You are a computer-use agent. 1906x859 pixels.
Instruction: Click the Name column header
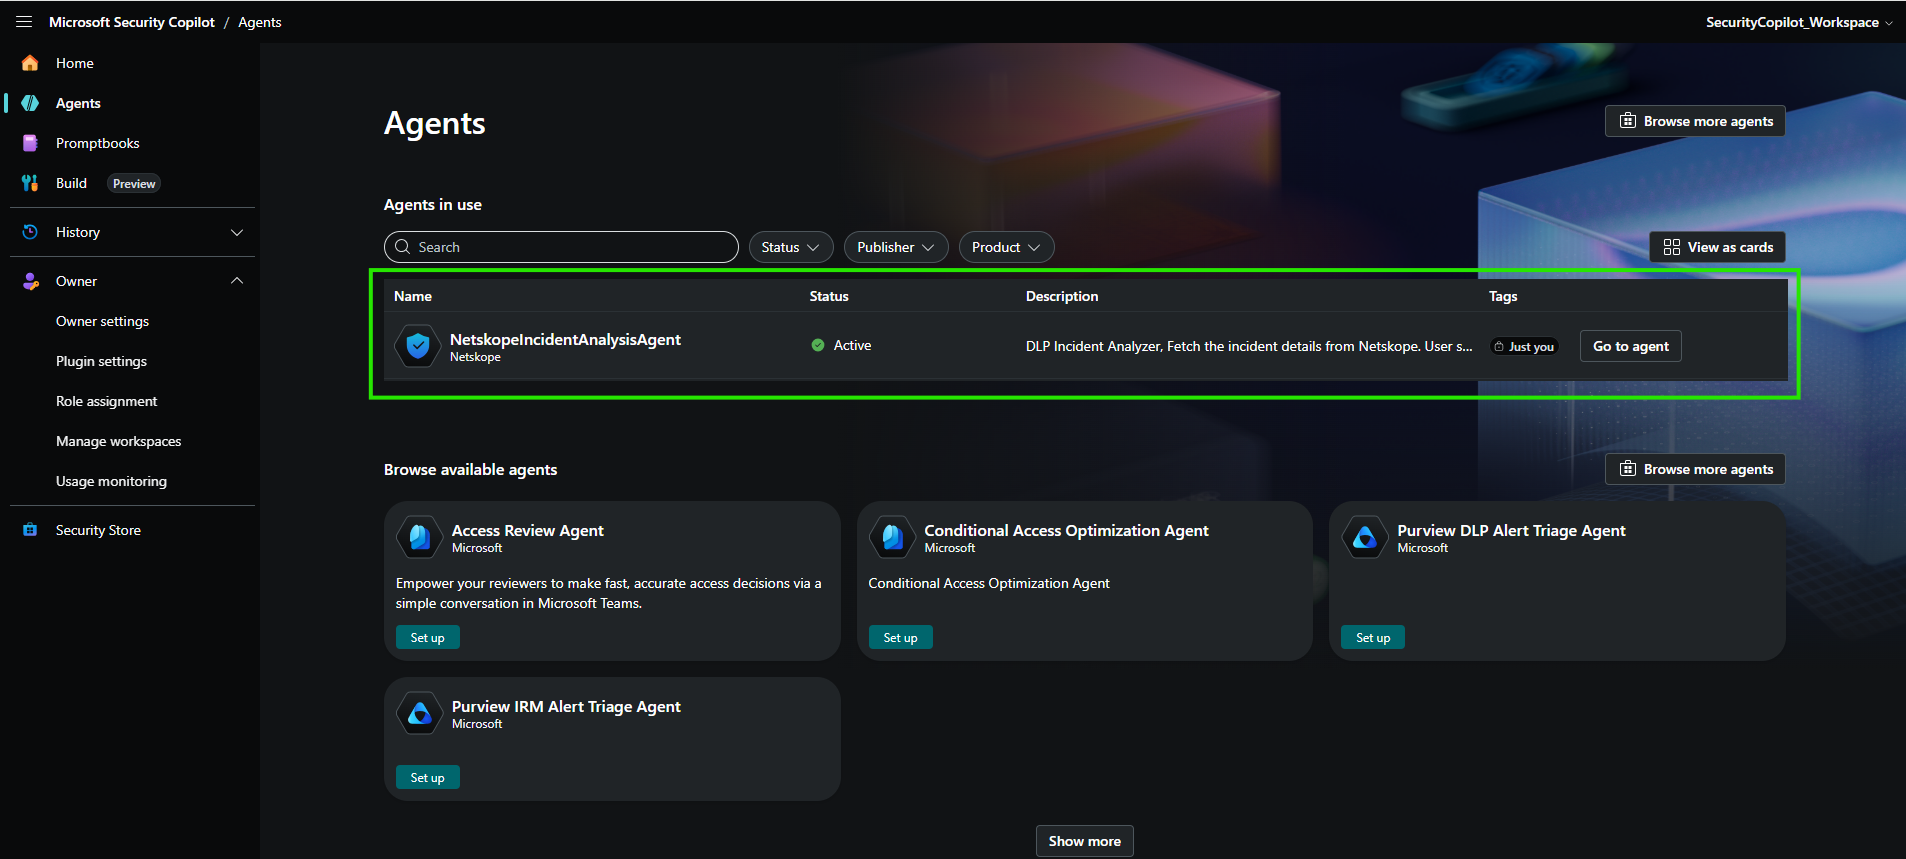pyautogui.click(x=413, y=296)
